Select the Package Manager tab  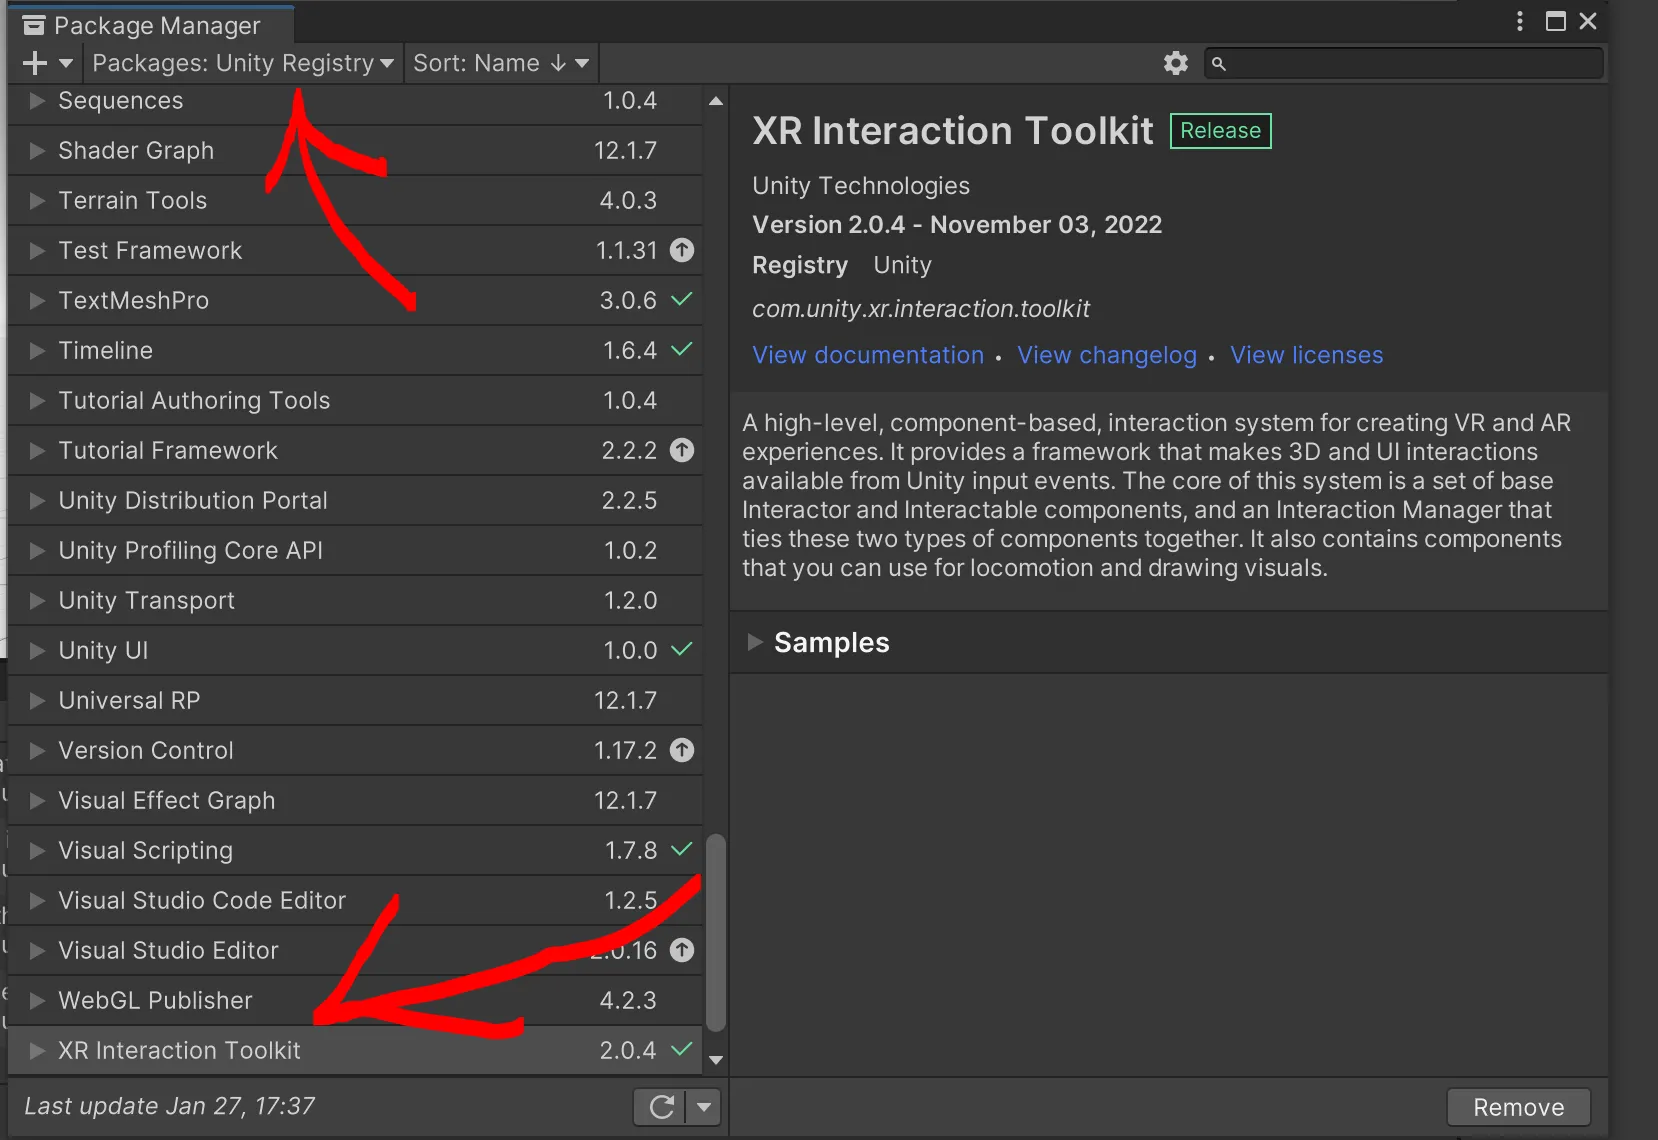pyautogui.click(x=152, y=24)
